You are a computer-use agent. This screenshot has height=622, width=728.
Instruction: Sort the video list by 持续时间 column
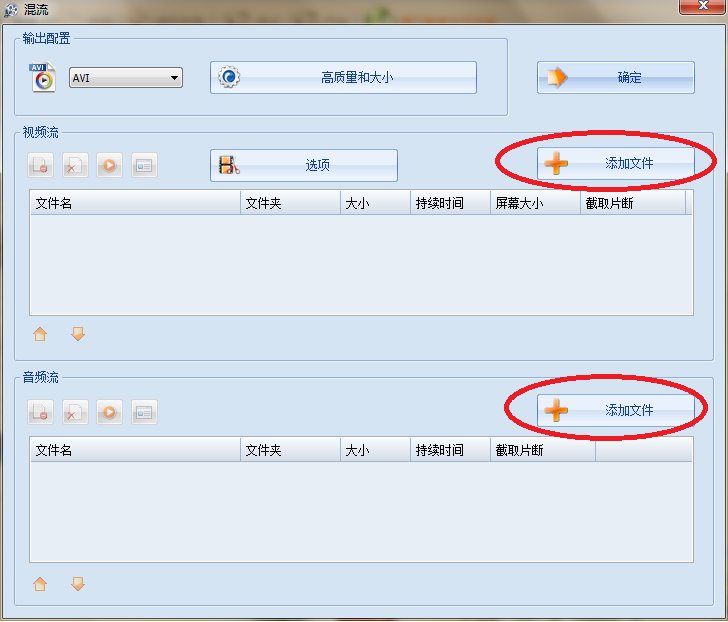[450, 203]
